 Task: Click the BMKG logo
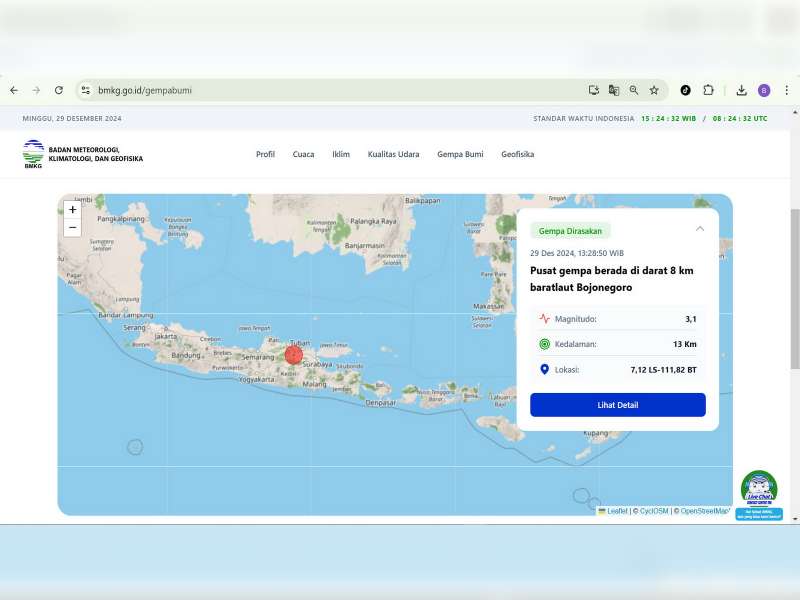[x=31, y=154]
